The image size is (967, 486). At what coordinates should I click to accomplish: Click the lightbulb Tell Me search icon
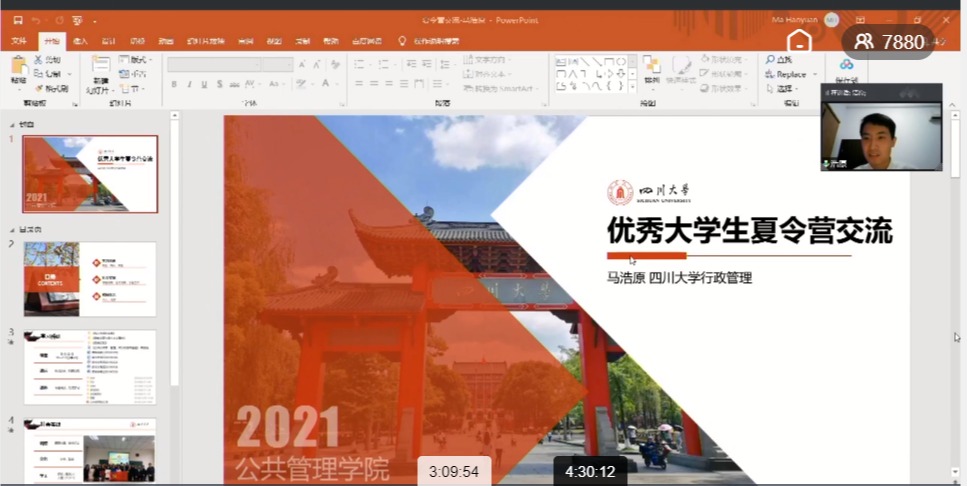[x=403, y=41]
